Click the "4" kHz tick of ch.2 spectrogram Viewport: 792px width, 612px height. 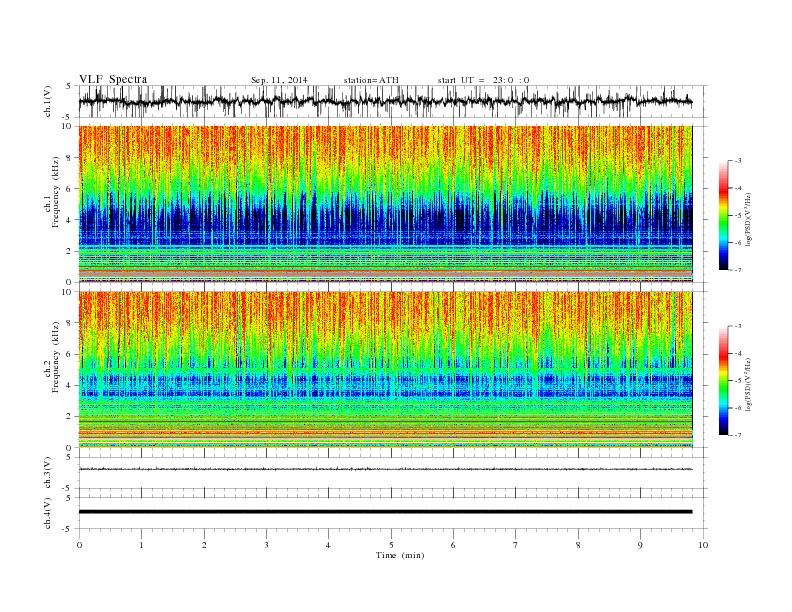69,385
